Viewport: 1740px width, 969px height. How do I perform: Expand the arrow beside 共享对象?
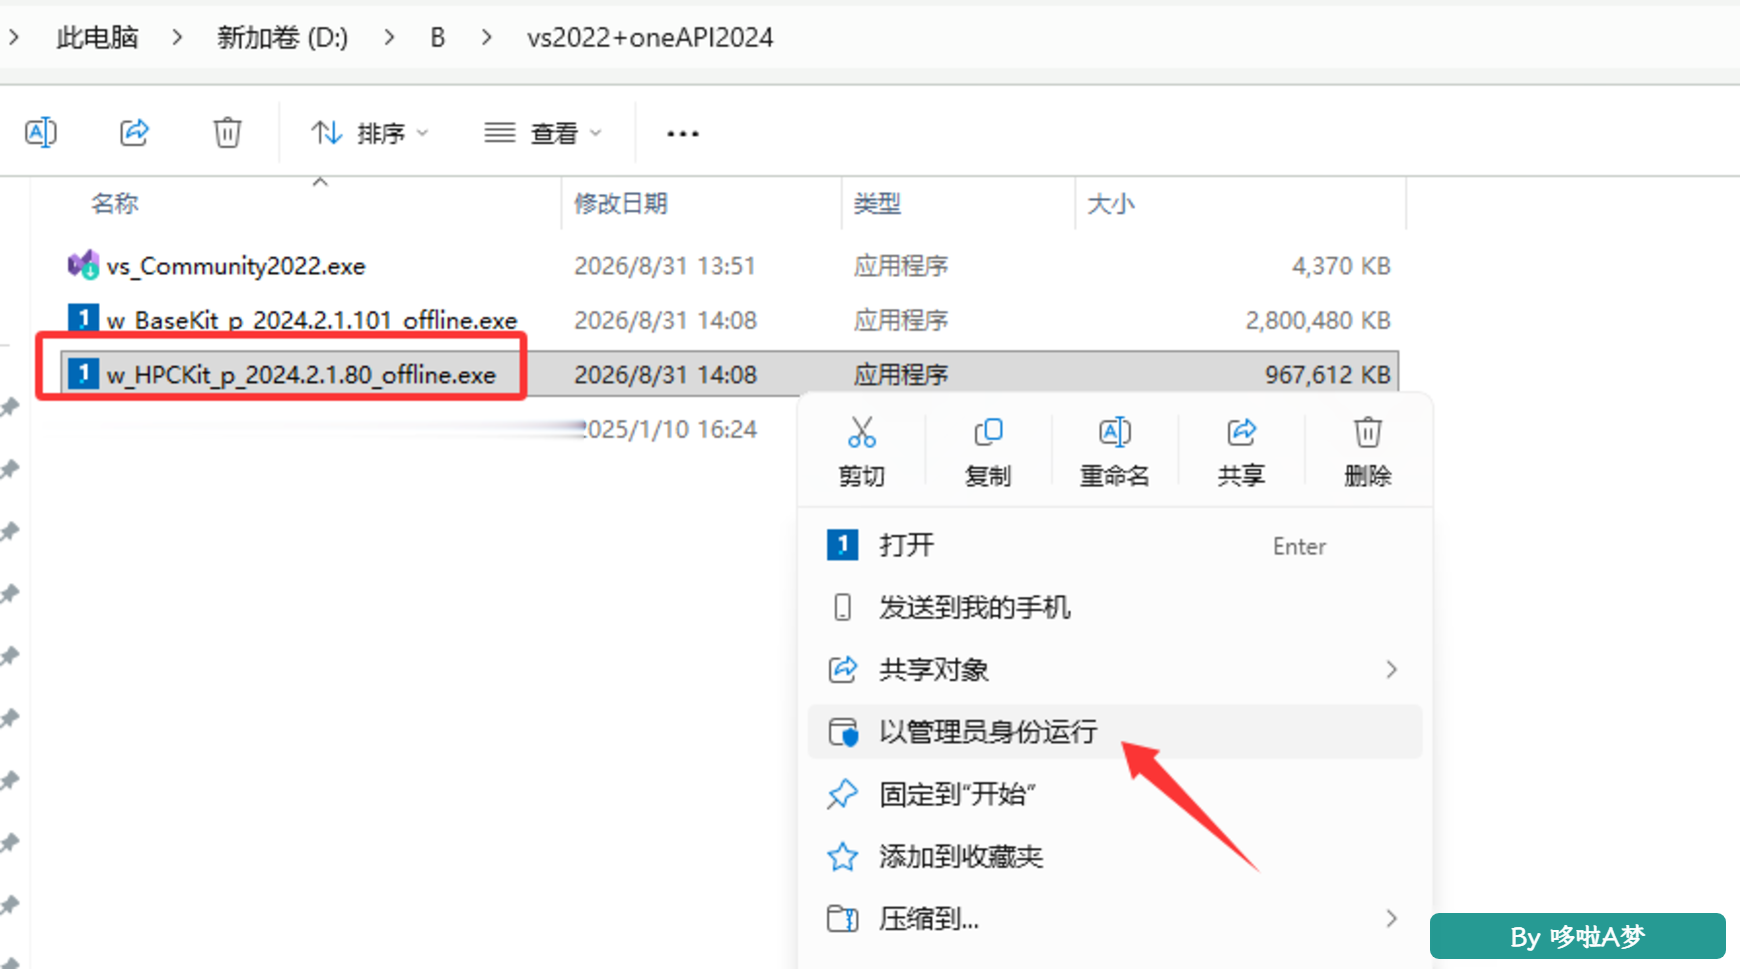[1391, 669]
